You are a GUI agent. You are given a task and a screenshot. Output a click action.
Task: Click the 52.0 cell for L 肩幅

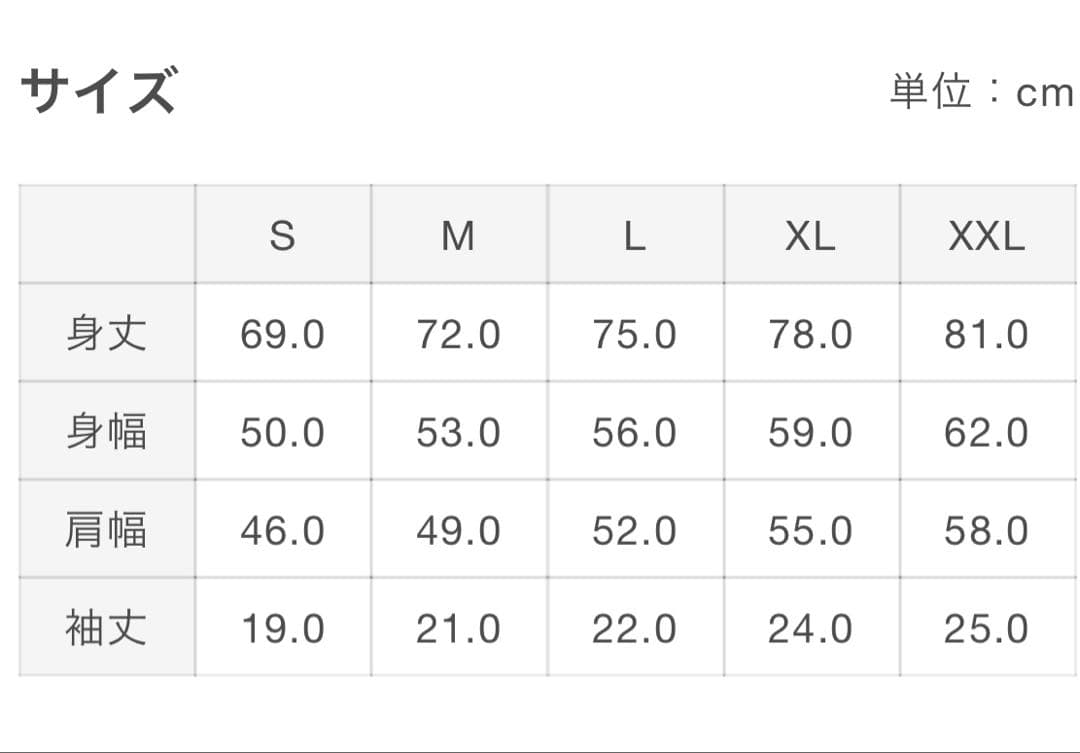point(634,530)
